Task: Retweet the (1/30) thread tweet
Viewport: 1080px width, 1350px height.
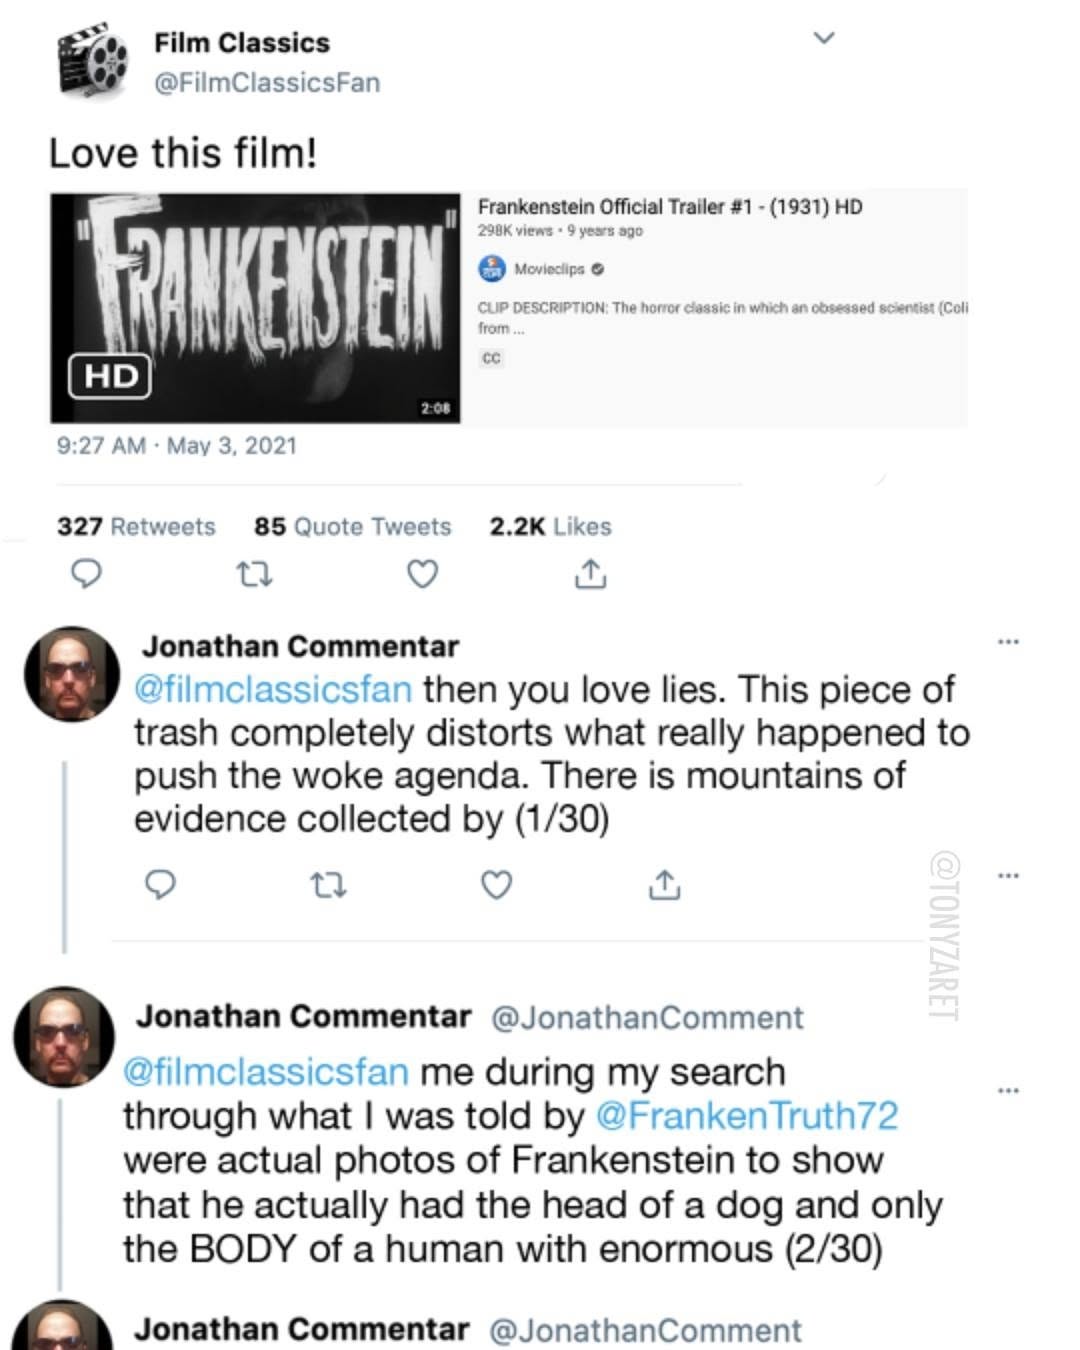Action: (329, 885)
